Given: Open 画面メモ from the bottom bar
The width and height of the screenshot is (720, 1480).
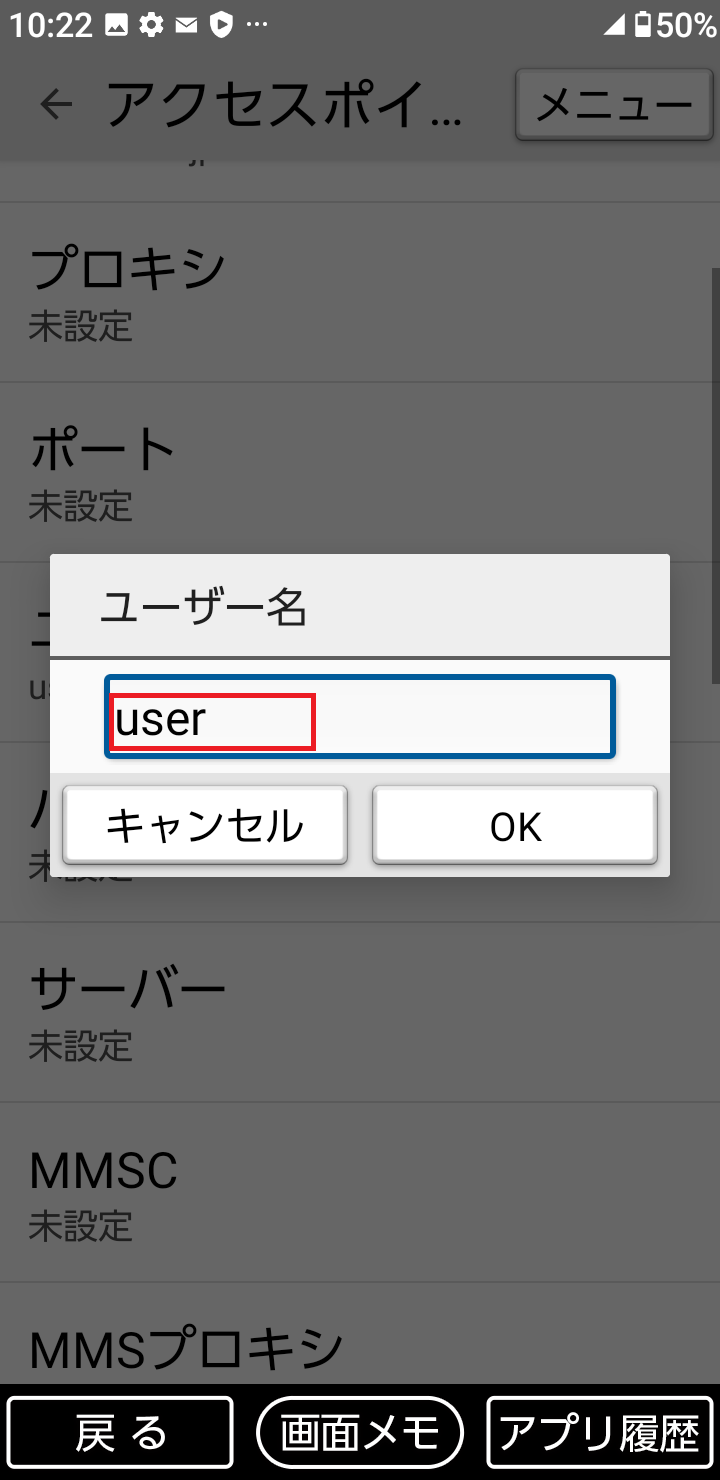Looking at the screenshot, I should (x=360, y=1431).
